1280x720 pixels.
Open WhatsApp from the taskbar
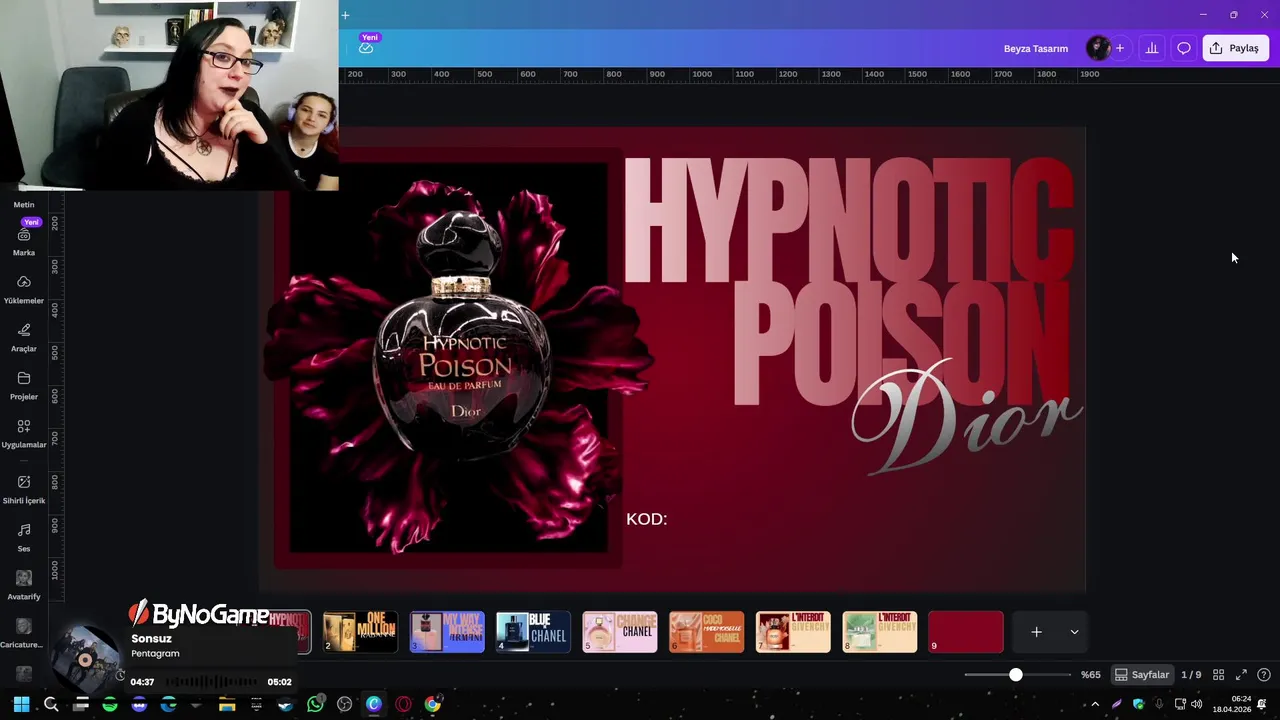(315, 705)
